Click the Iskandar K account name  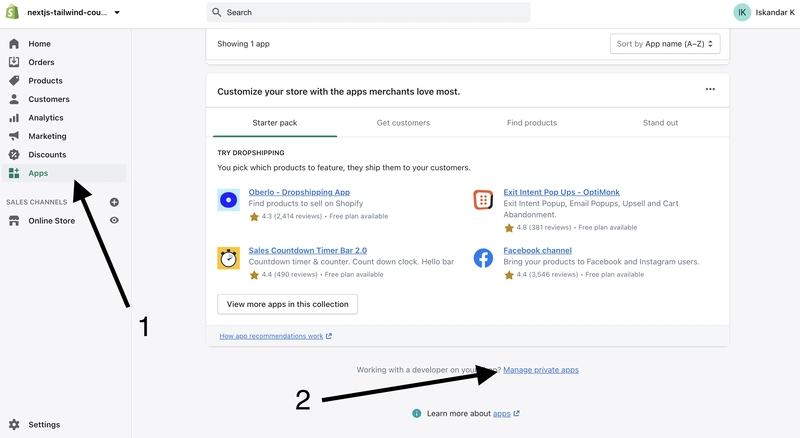point(775,12)
